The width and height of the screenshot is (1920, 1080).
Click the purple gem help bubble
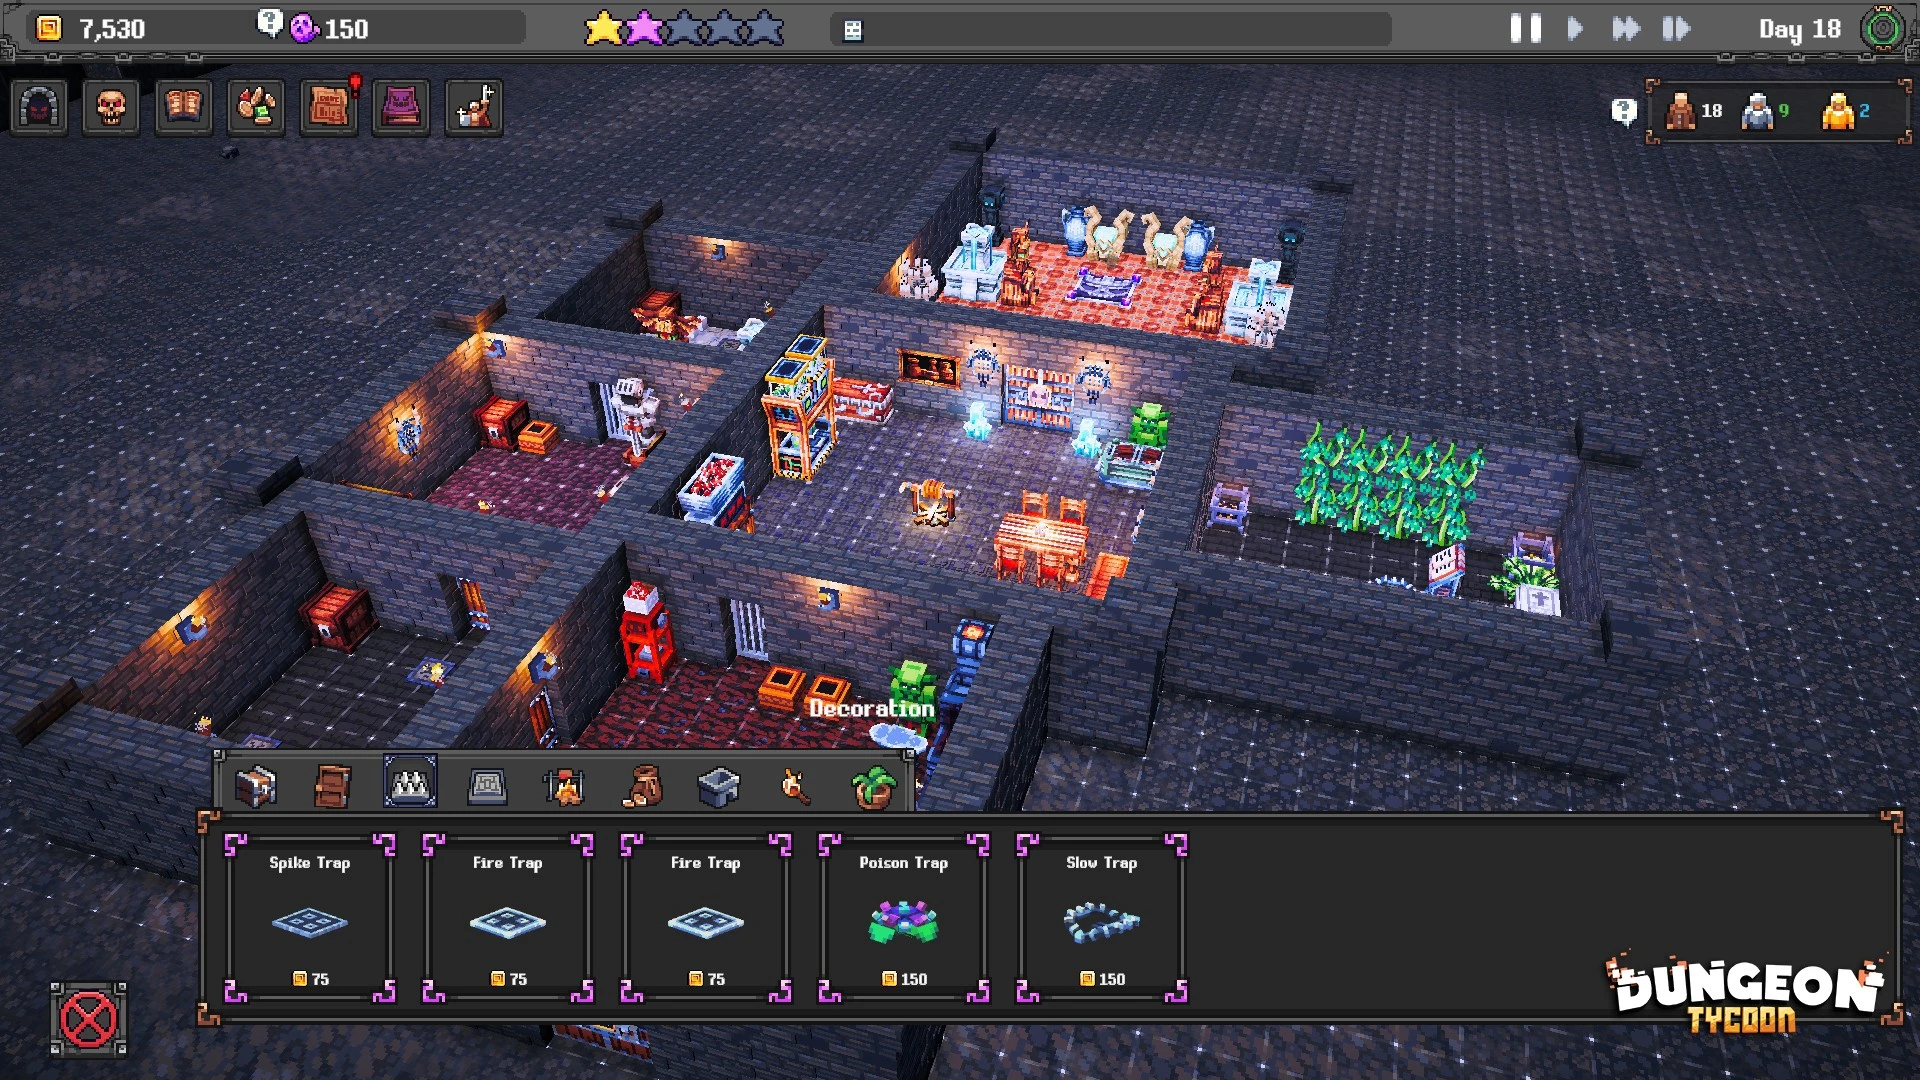(270, 24)
